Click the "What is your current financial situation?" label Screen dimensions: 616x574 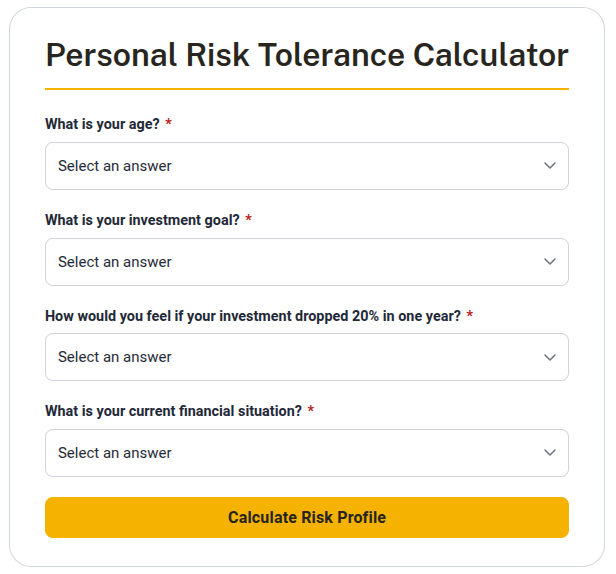click(x=173, y=411)
